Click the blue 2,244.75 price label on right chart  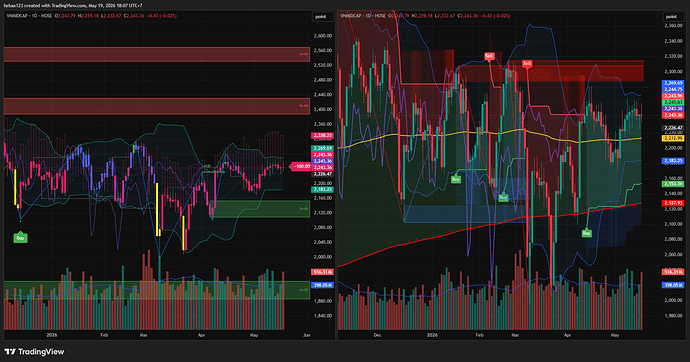(673, 89)
